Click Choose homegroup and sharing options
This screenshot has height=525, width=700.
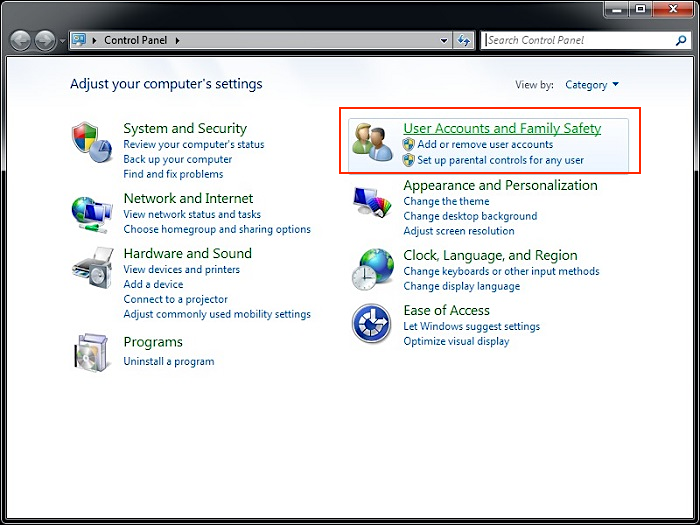[217, 229]
